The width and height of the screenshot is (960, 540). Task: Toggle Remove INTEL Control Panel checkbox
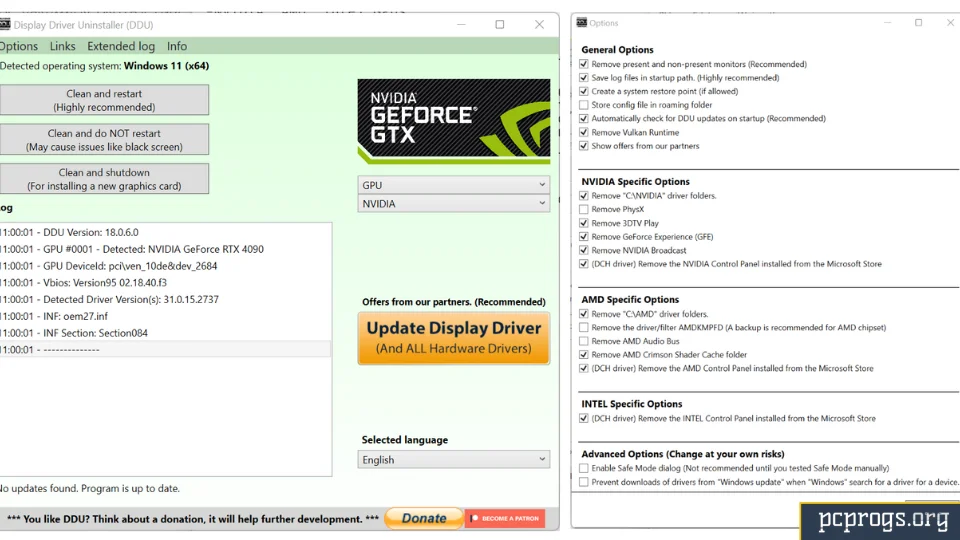[583, 419]
